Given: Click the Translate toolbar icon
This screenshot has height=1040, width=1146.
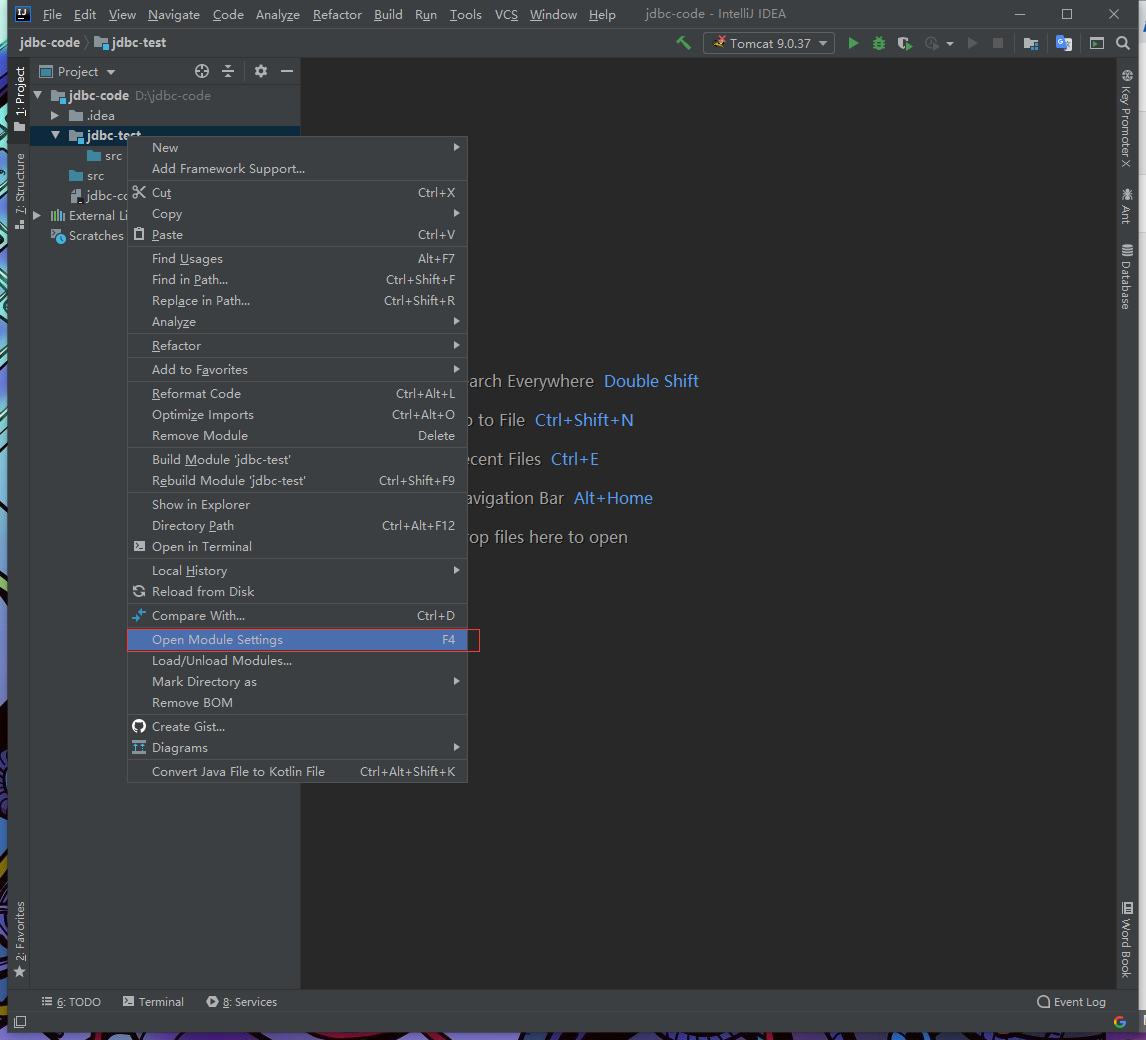Looking at the screenshot, I should (x=1064, y=43).
